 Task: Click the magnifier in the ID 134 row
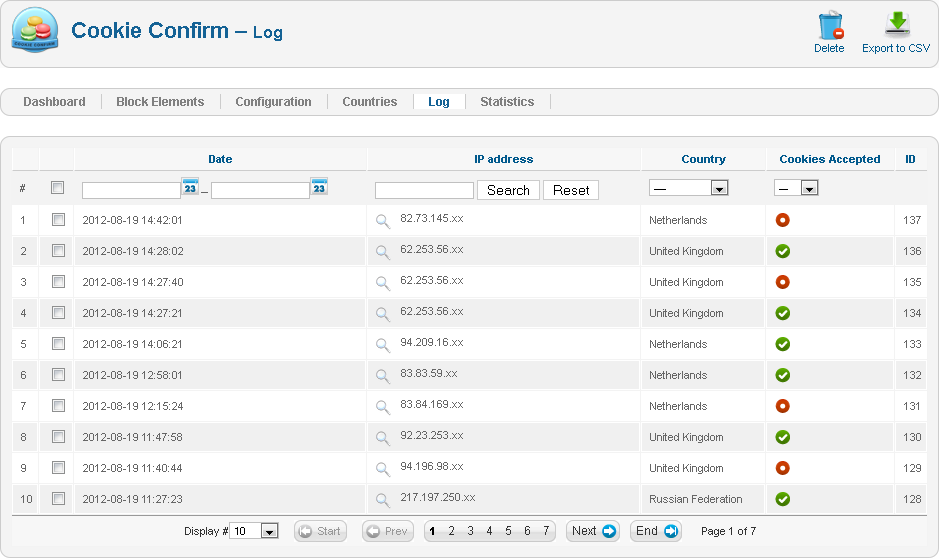(x=383, y=314)
